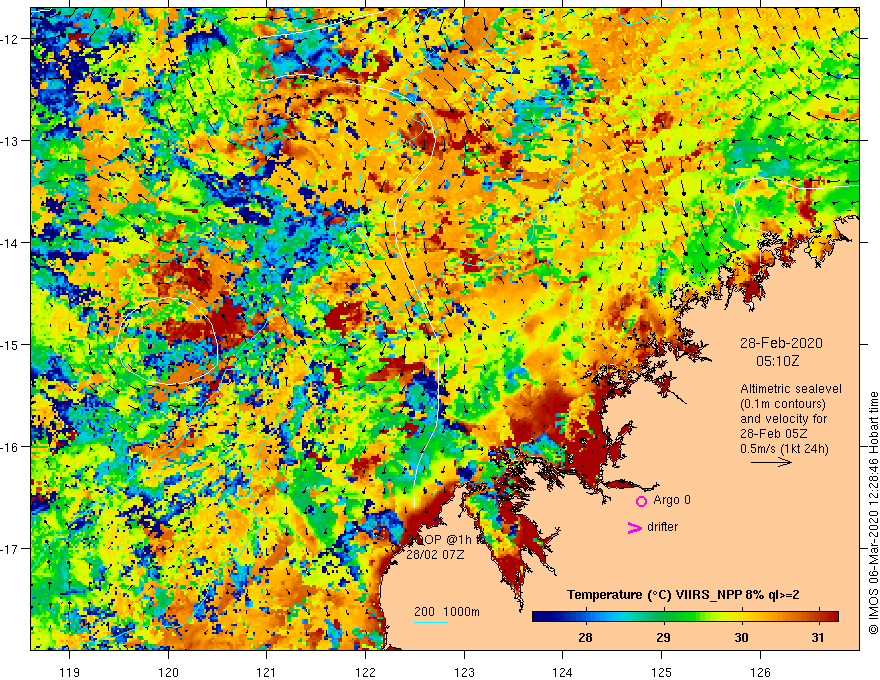Click the longitude axis label 122

pyautogui.click(x=365, y=672)
